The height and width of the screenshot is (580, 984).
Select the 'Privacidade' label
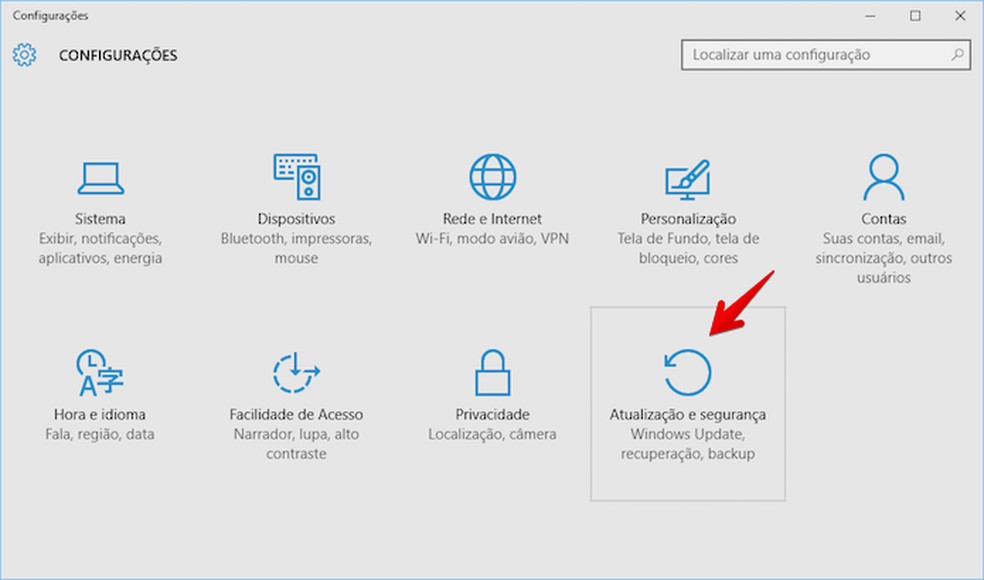(493, 415)
